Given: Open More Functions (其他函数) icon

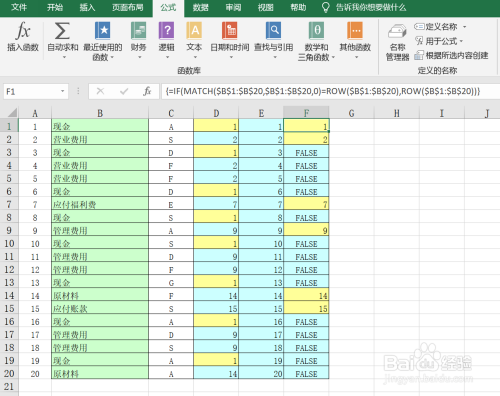Looking at the screenshot, I should 355,31.
